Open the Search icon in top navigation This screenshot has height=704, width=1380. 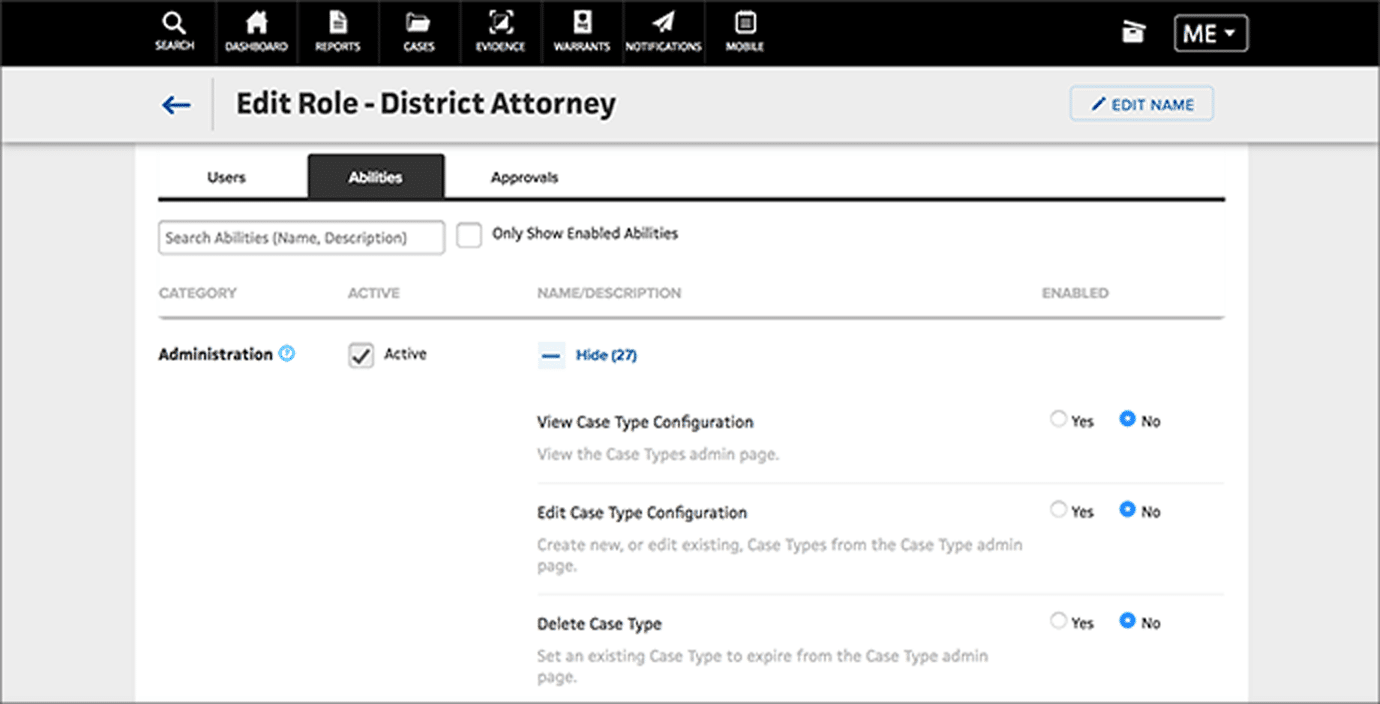[x=174, y=32]
